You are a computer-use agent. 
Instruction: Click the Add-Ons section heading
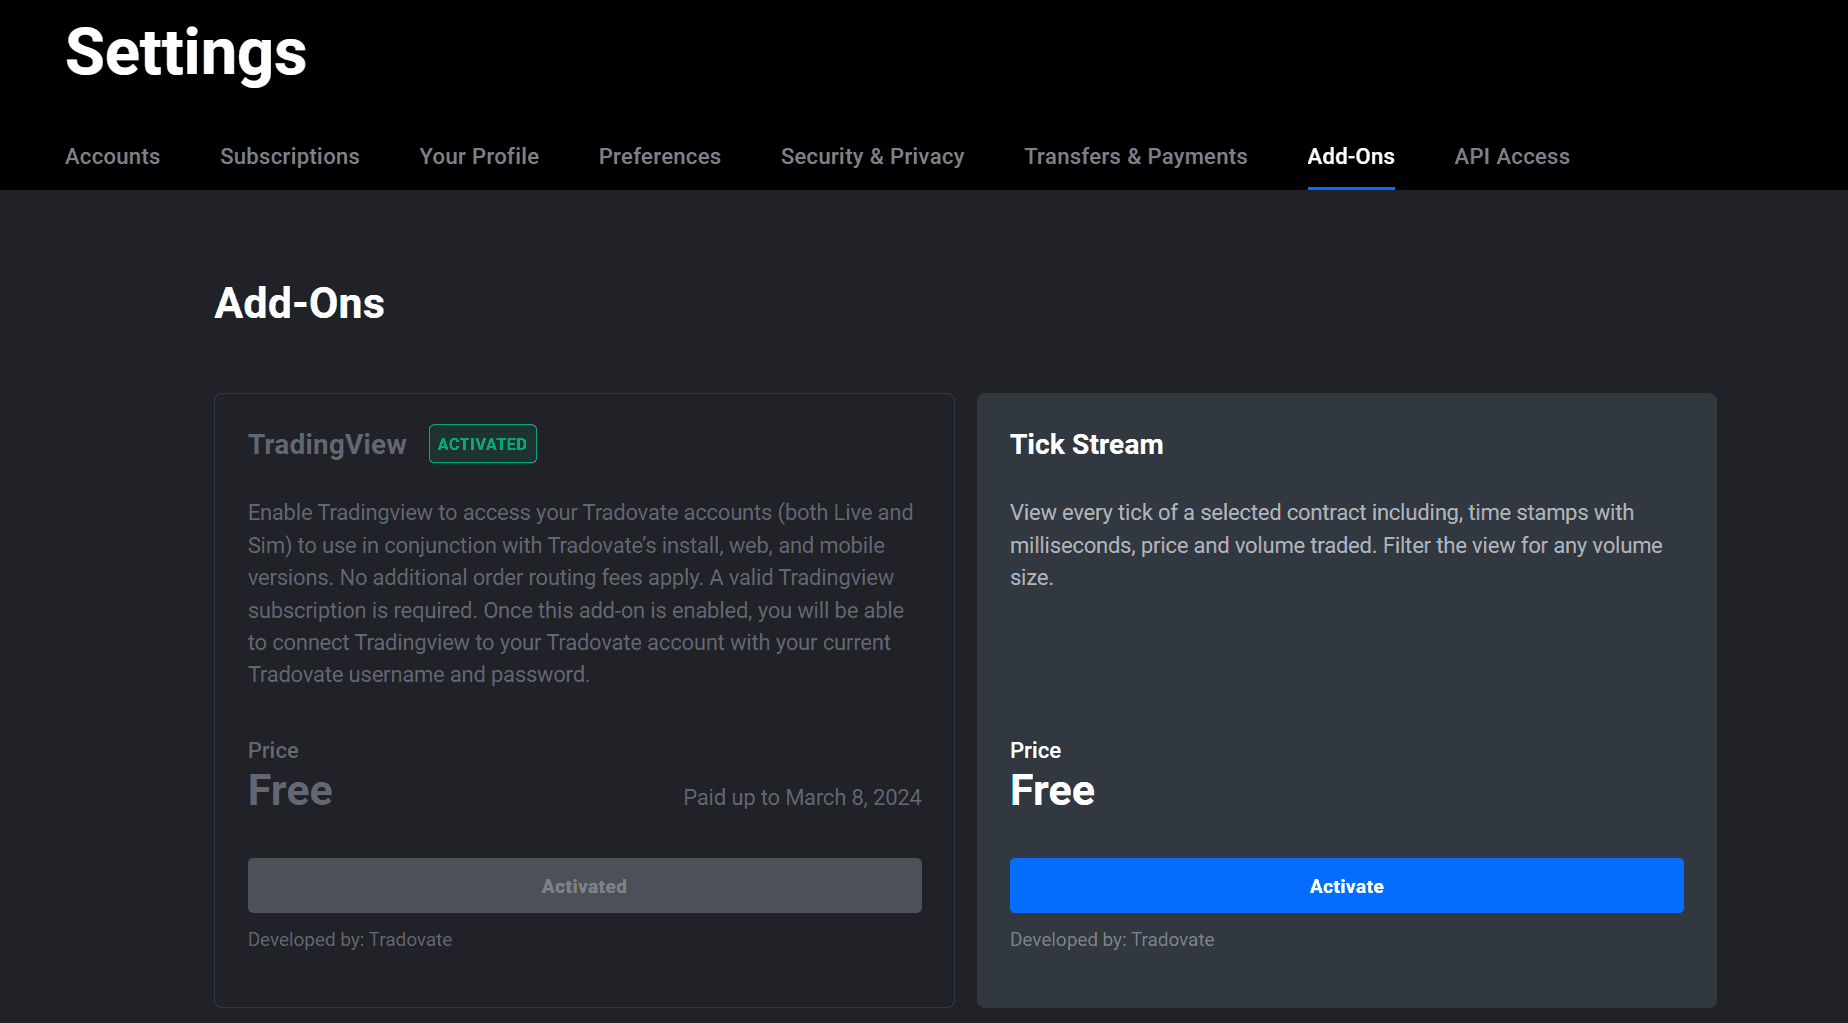point(300,303)
